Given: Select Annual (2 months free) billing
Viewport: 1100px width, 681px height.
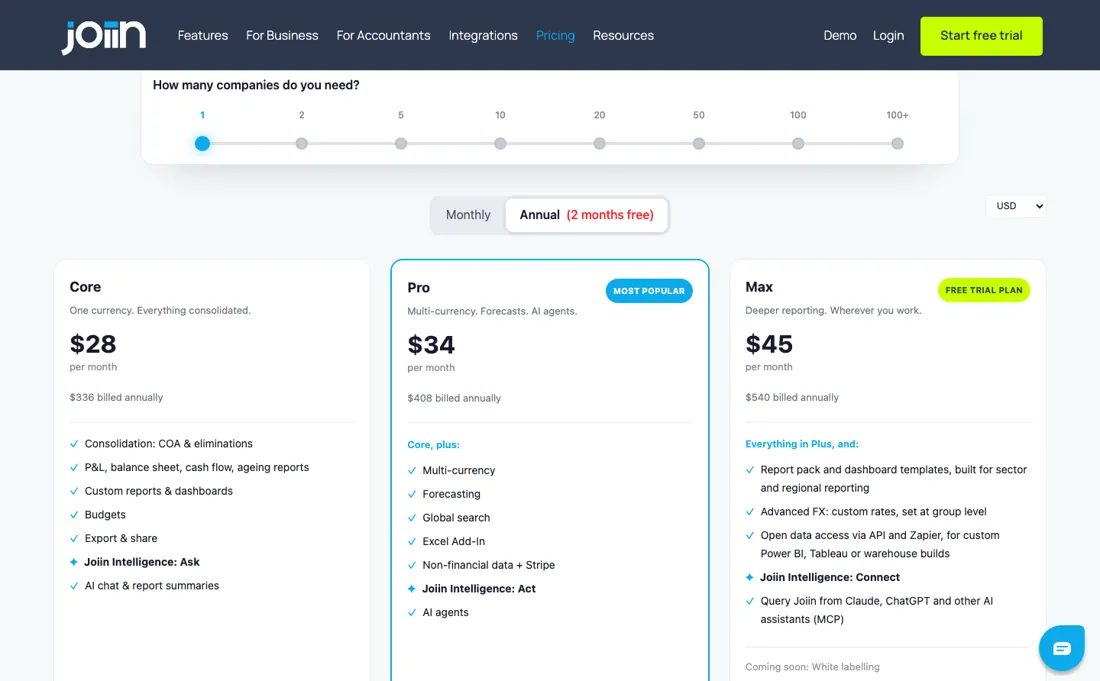Looking at the screenshot, I should (x=586, y=215).
